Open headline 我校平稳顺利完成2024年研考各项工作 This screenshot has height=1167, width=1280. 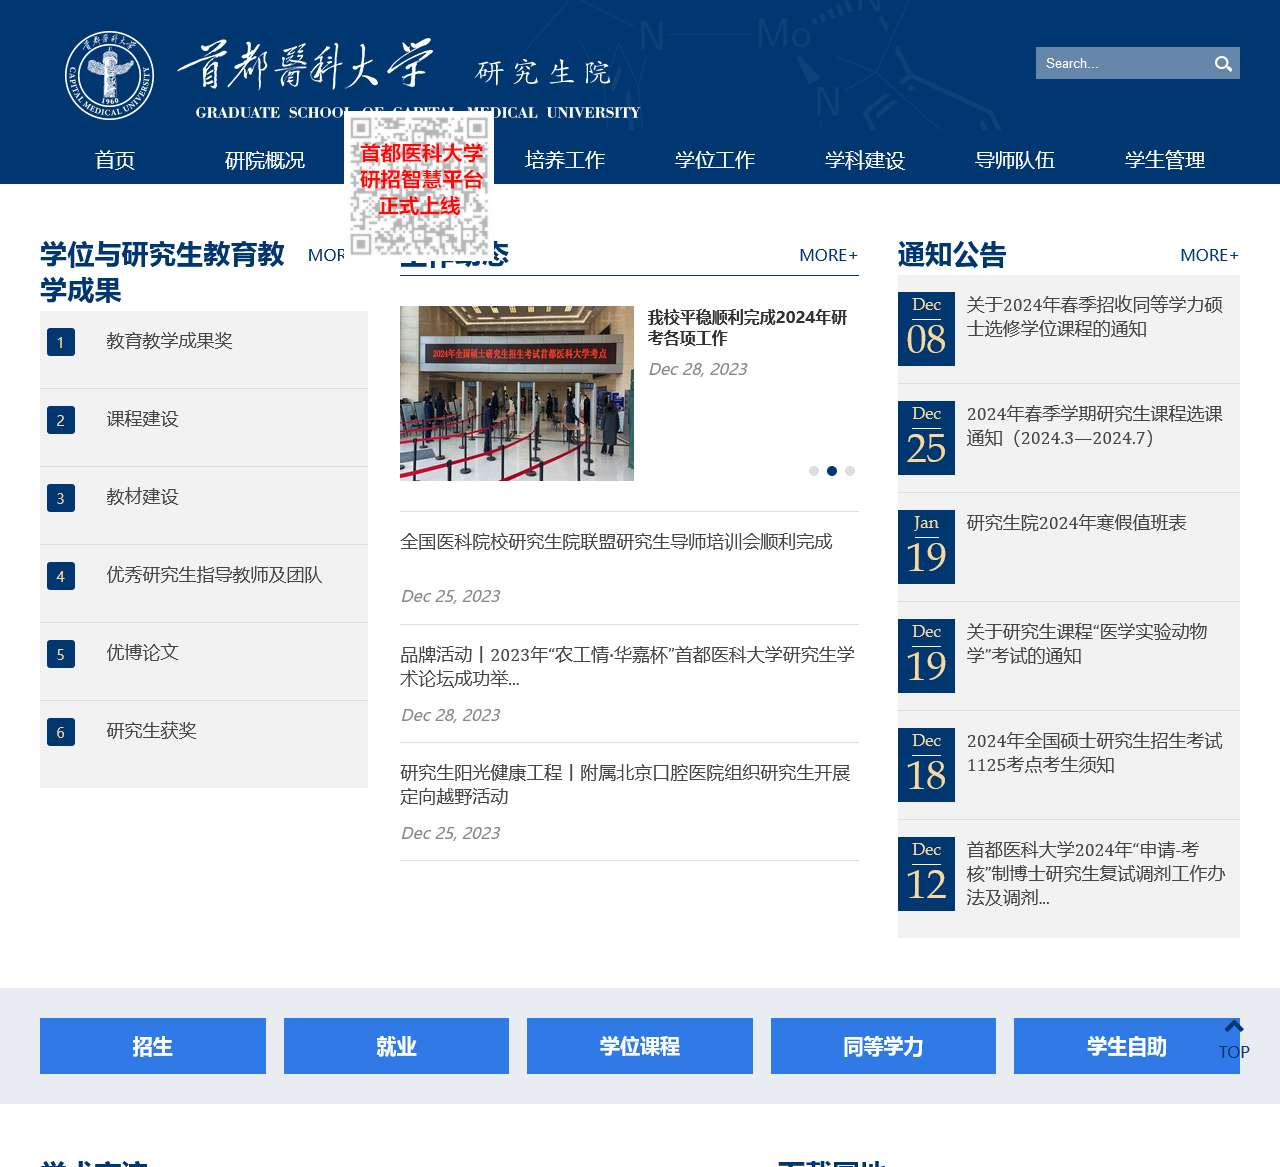[x=747, y=328]
